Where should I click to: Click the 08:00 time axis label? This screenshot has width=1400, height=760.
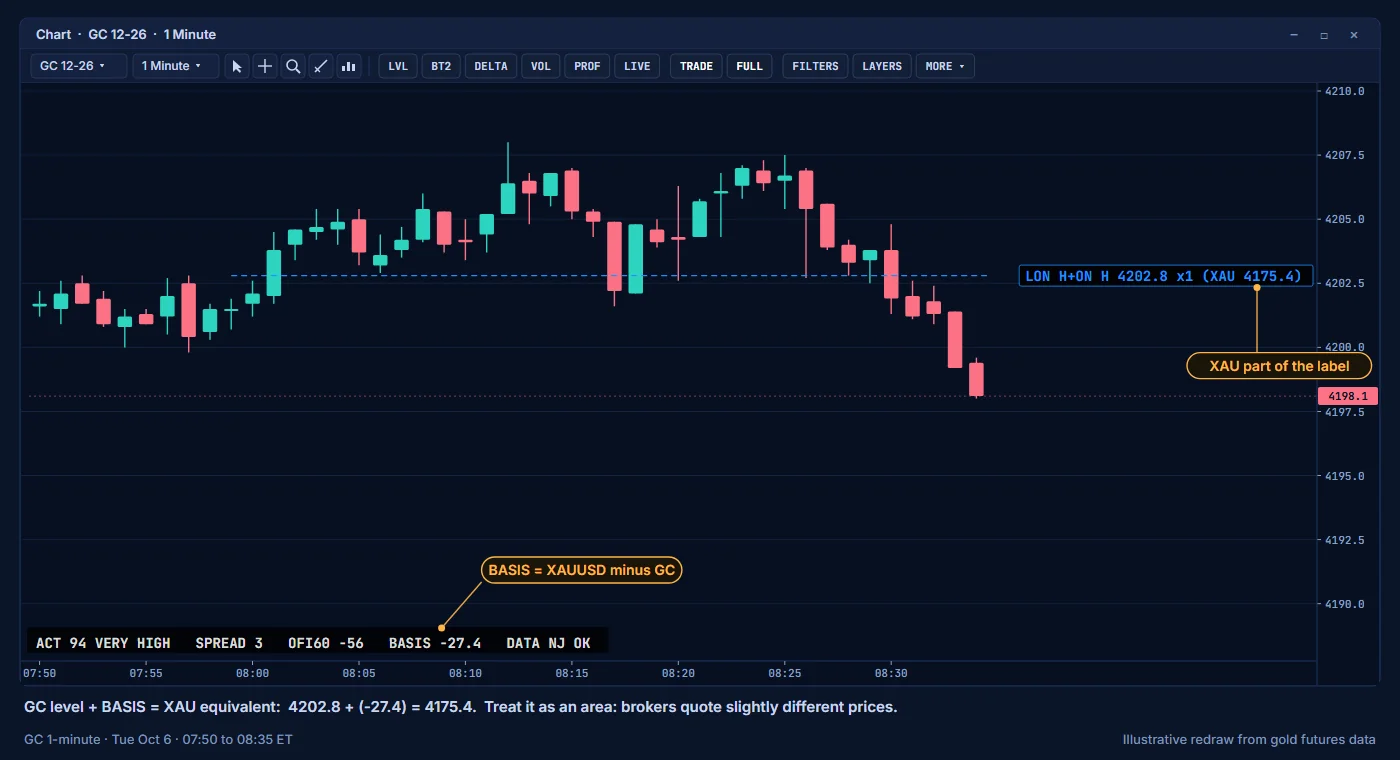(x=252, y=674)
